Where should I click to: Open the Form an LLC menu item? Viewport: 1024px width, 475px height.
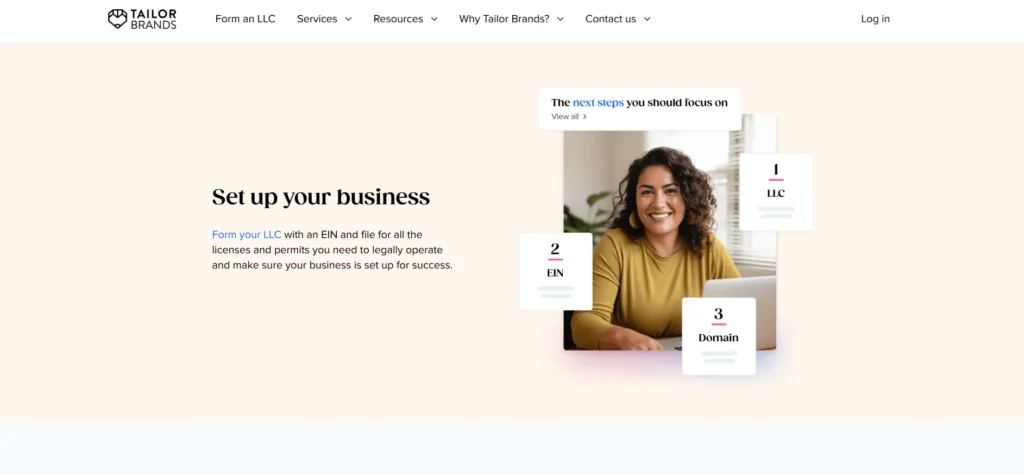[x=245, y=19]
